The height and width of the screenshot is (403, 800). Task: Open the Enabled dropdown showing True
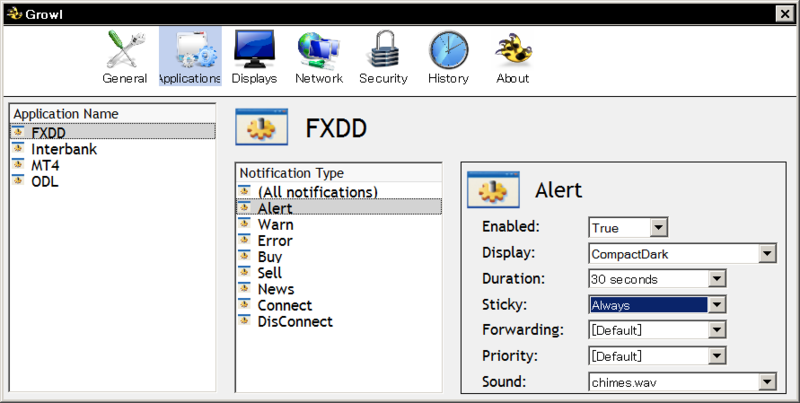click(x=659, y=228)
